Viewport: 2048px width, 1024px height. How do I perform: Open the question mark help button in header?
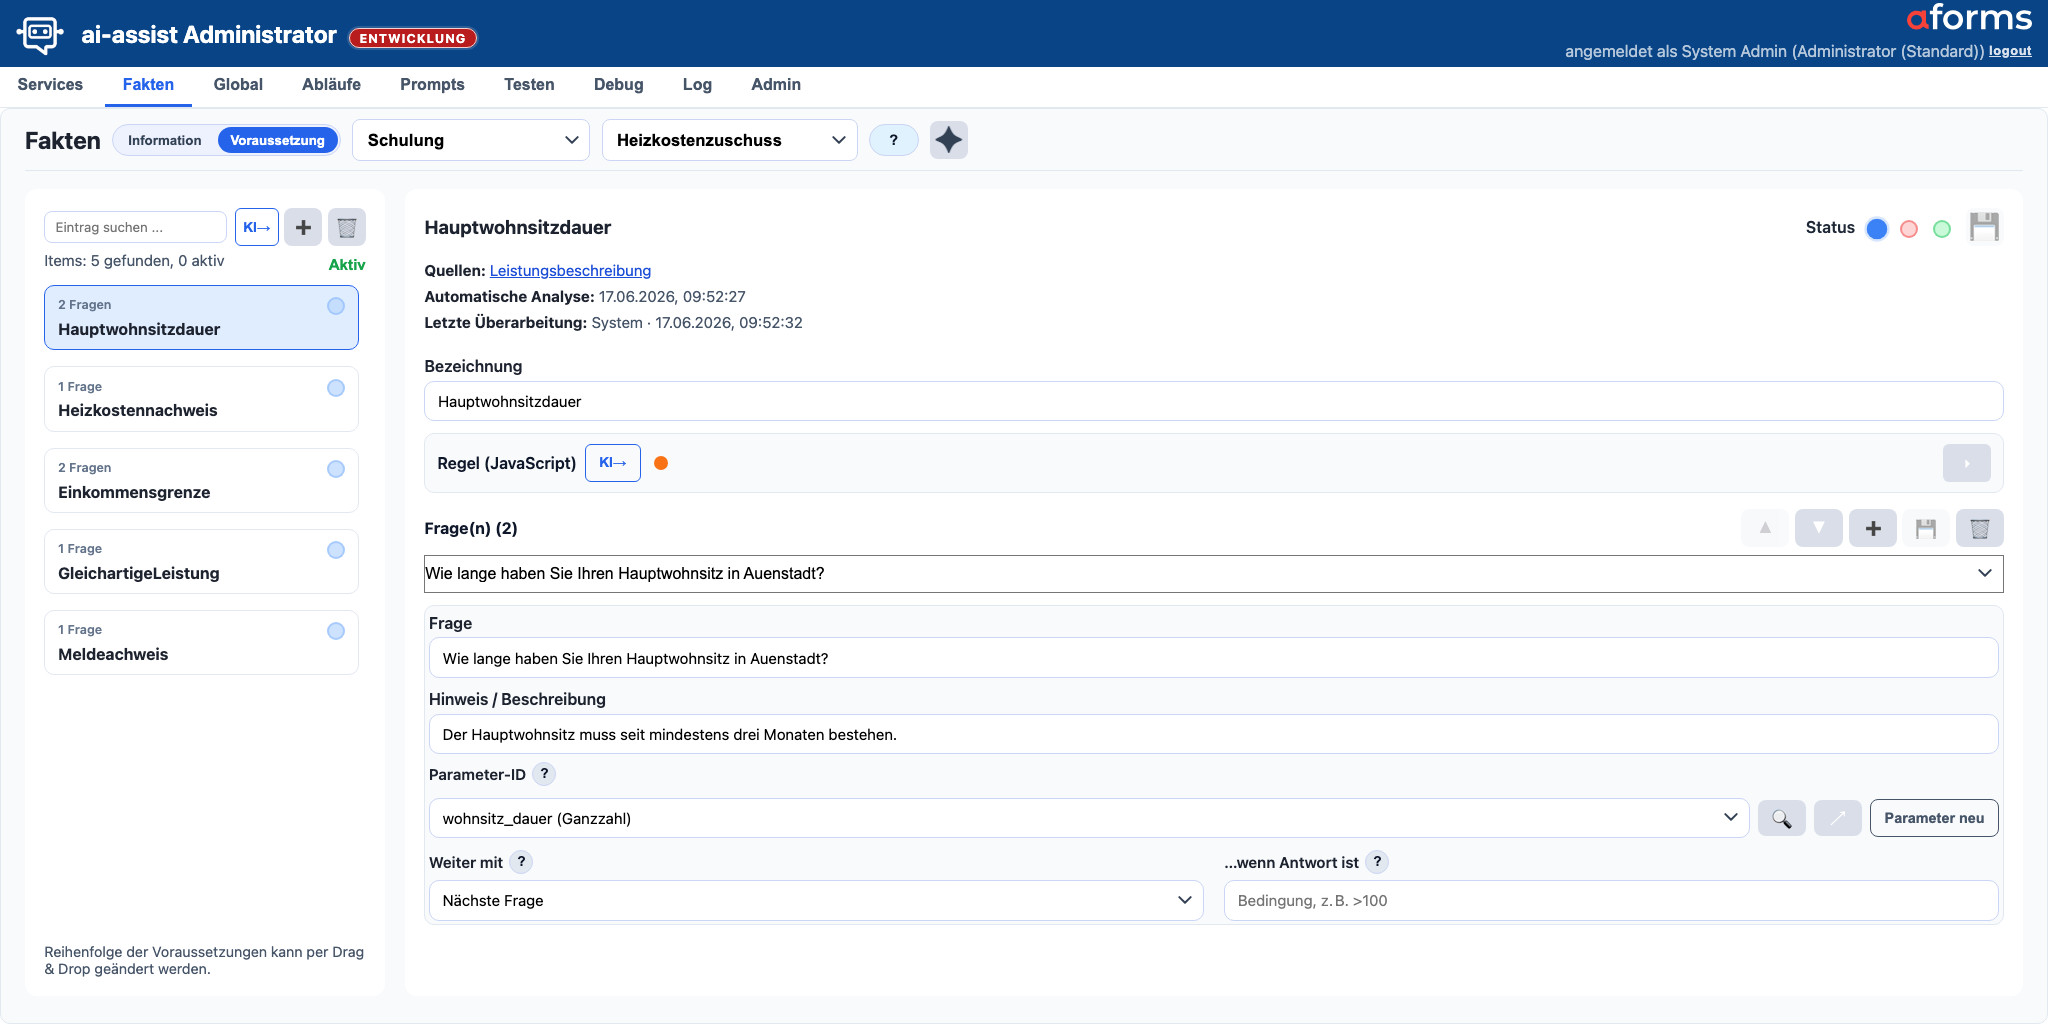(x=894, y=140)
